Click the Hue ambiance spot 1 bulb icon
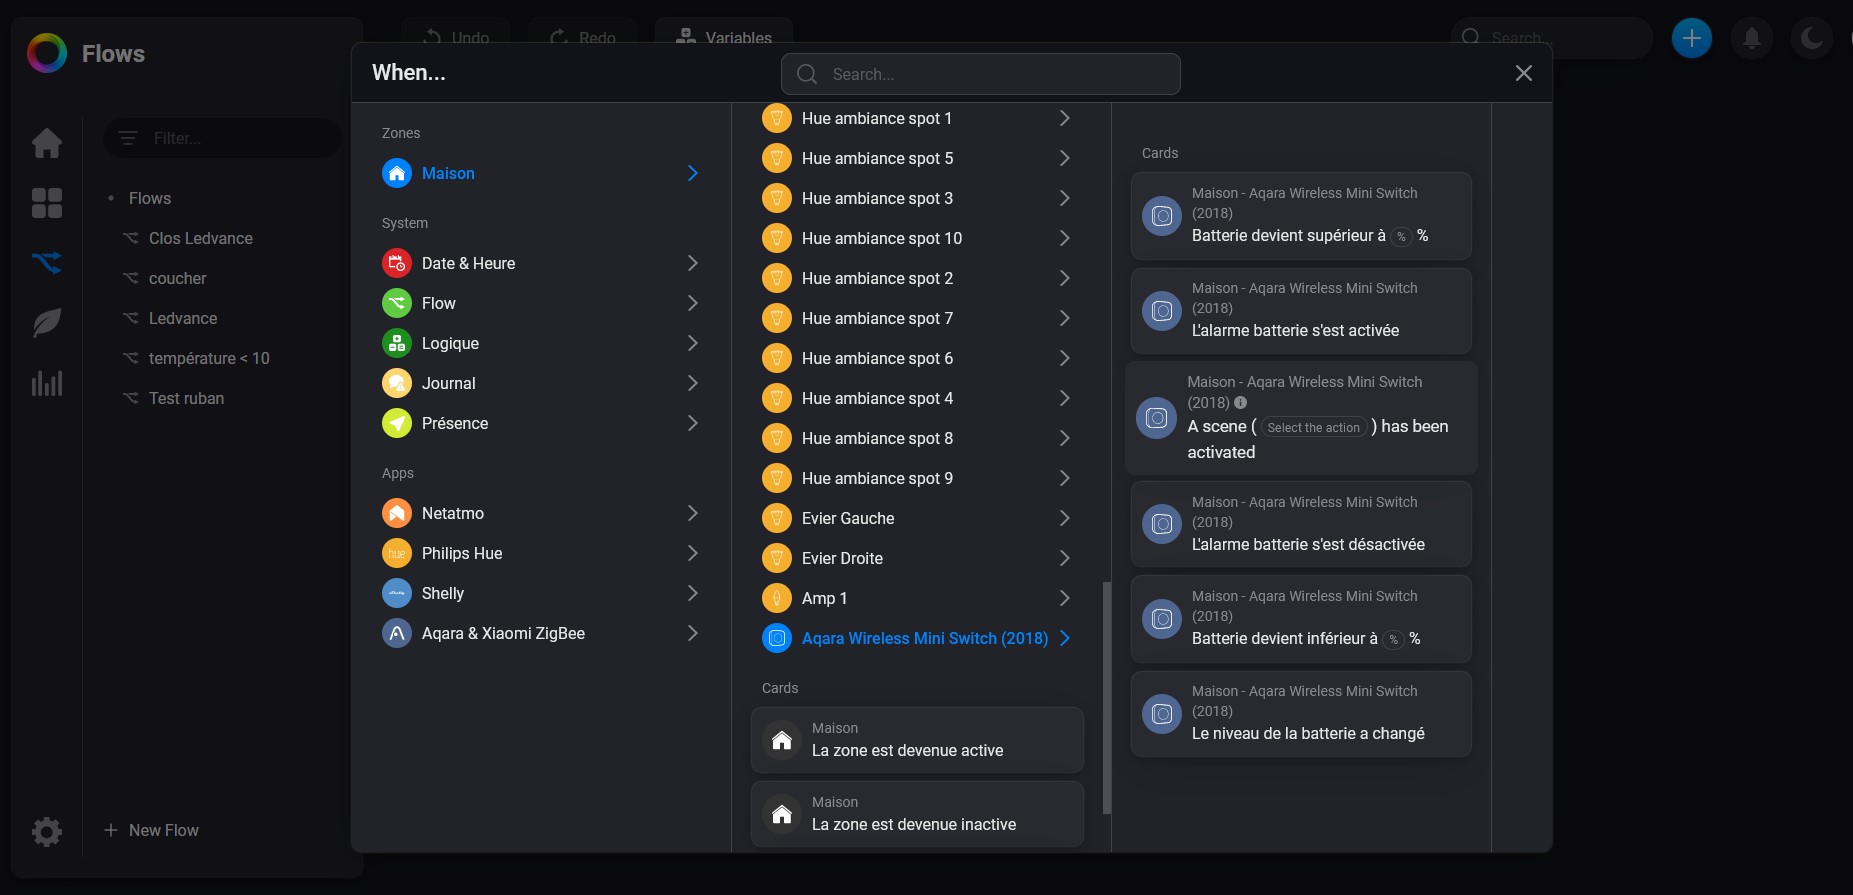This screenshot has width=1853, height=895. click(777, 118)
